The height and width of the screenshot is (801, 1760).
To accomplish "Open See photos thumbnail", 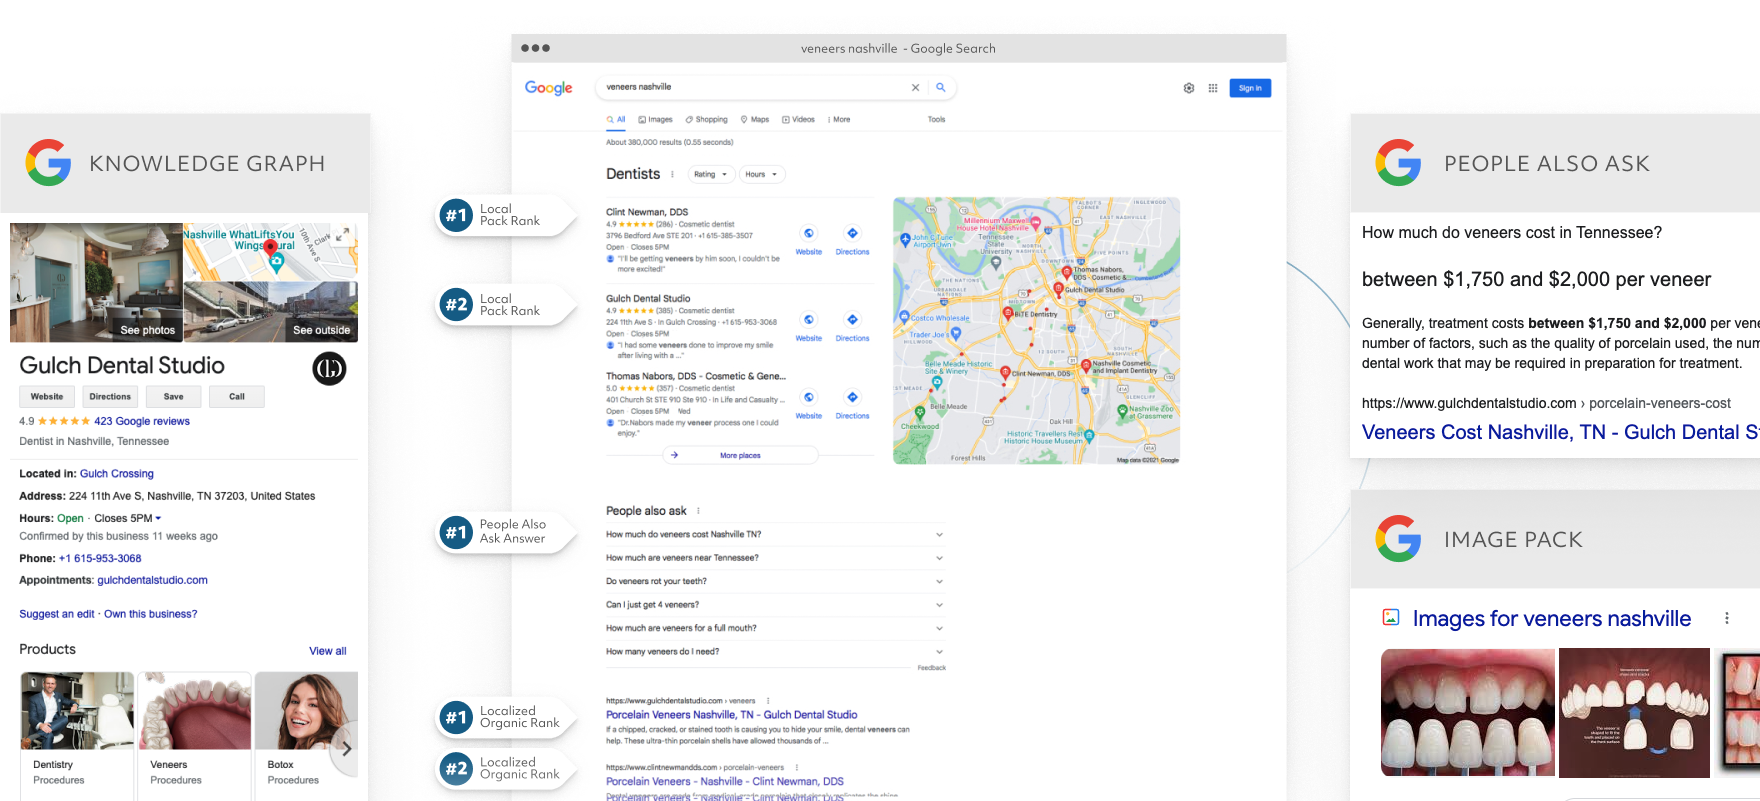I will [96, 283].
